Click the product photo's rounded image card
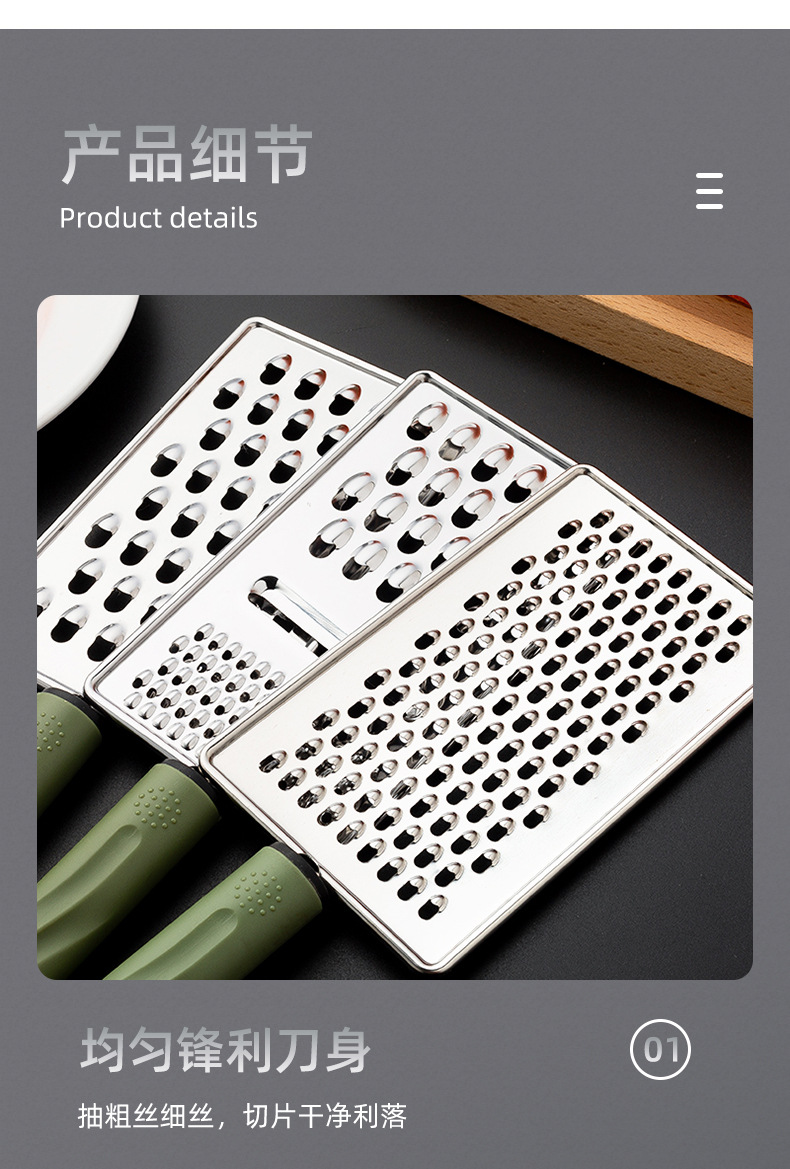 pos(395,637)
